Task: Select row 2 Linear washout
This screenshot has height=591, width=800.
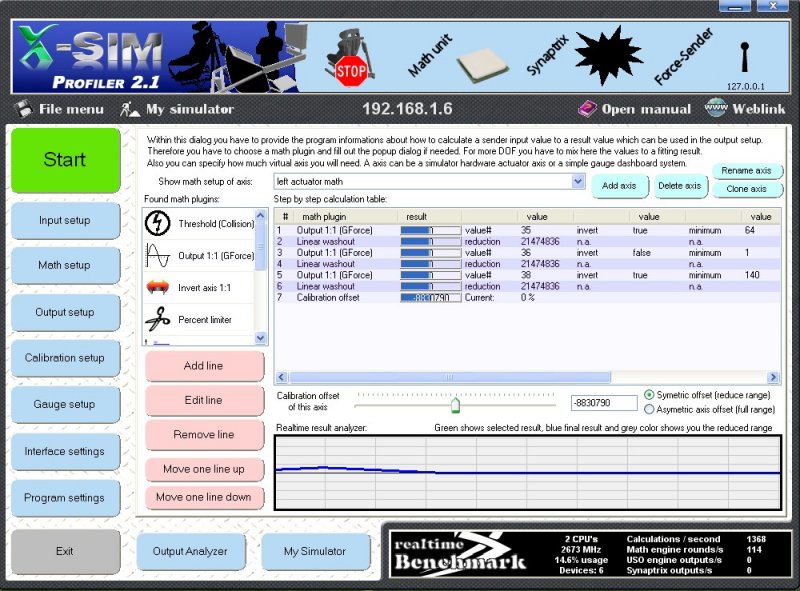Action: 527,241
